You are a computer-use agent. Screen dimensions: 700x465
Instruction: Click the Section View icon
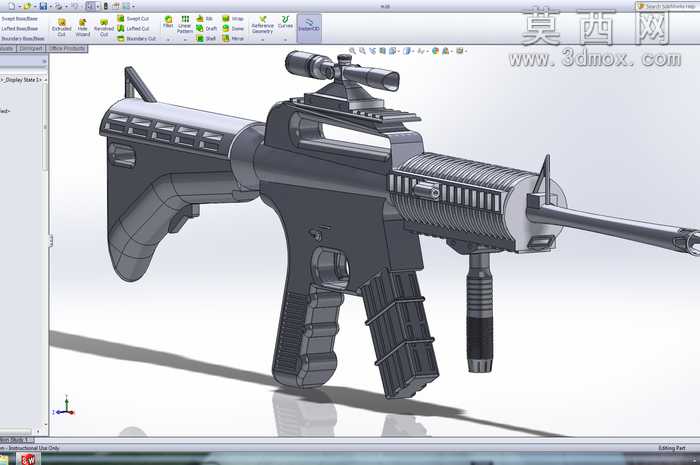383,51
